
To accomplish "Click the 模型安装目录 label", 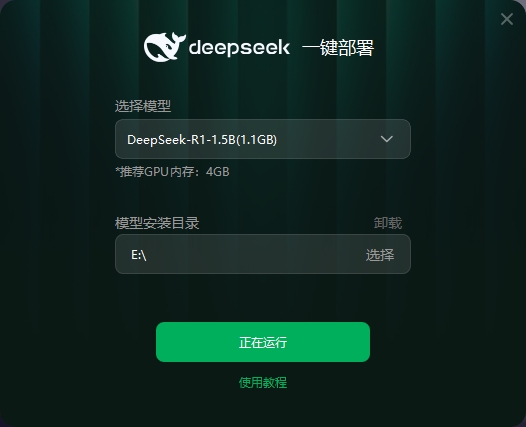I will 157,223.
